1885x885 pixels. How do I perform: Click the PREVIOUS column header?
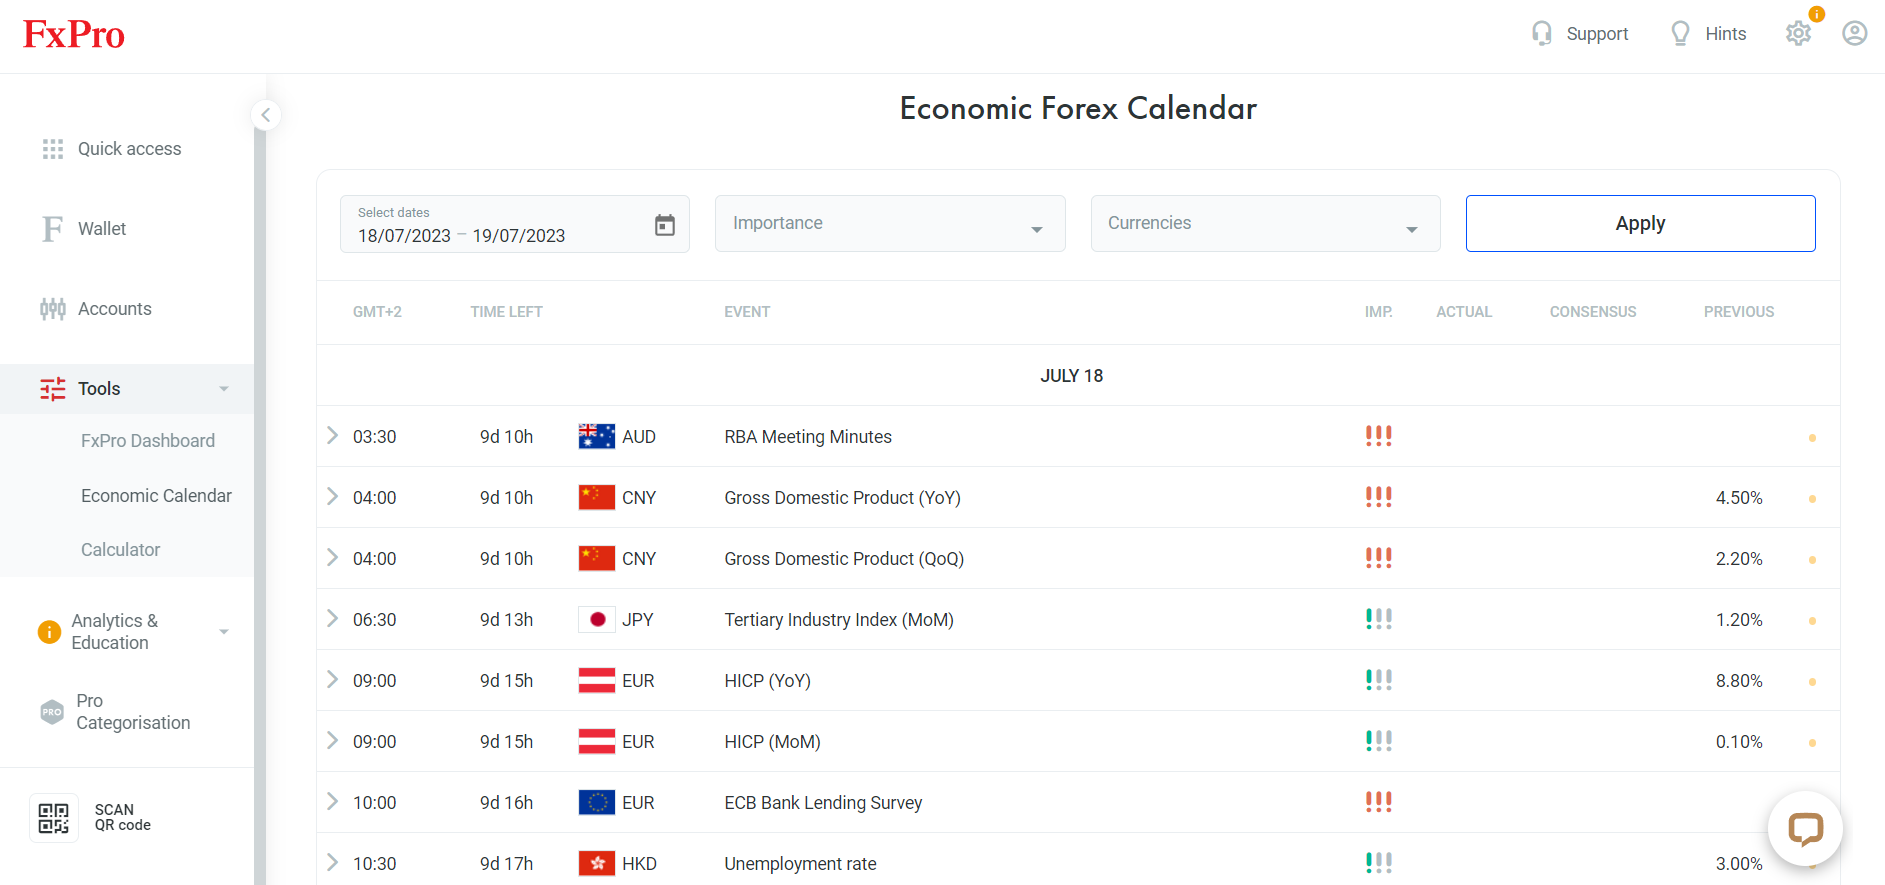pos(1739,312)
